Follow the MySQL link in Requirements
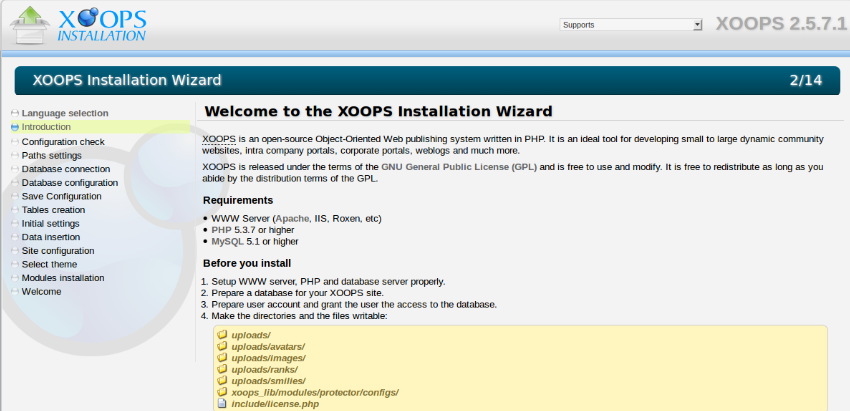 pos(228,241)
